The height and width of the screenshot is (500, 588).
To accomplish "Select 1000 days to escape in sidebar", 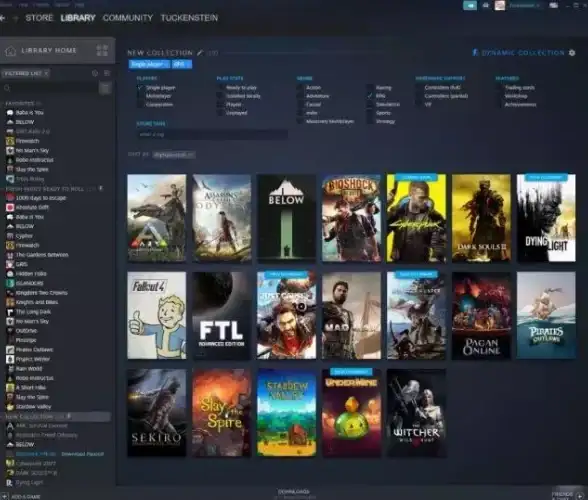I will pyautogui.click(x=41, y=198).
